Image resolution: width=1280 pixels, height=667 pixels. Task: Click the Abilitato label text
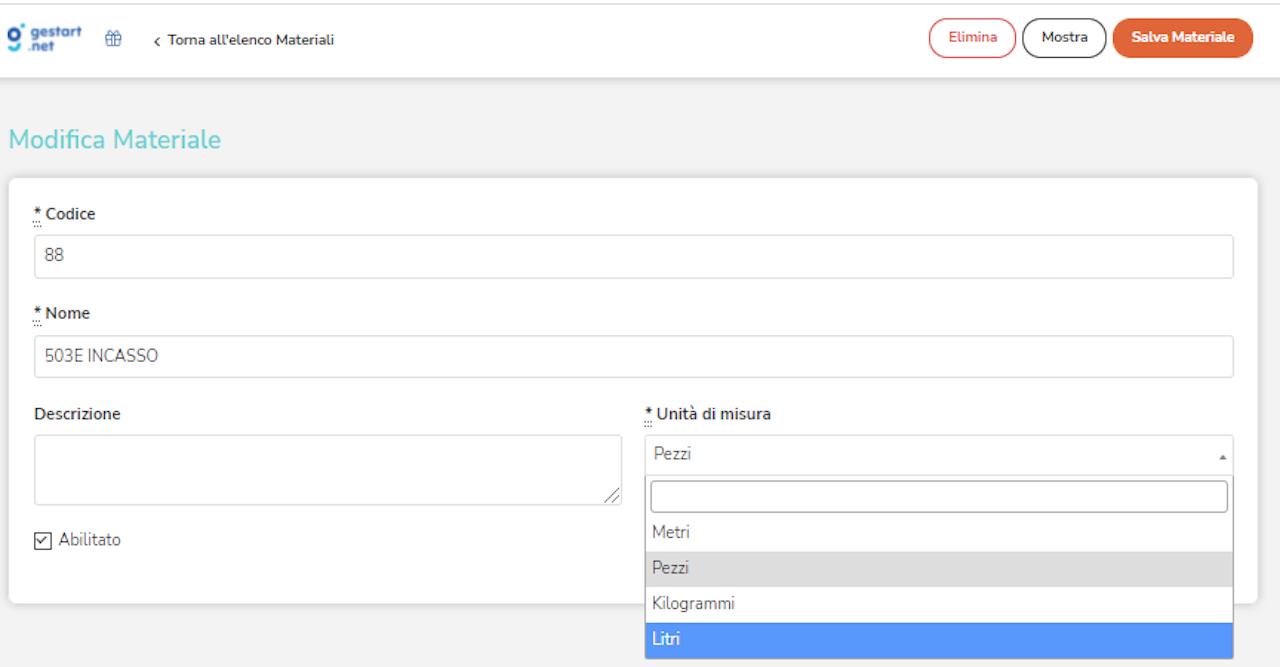[89, 540]
